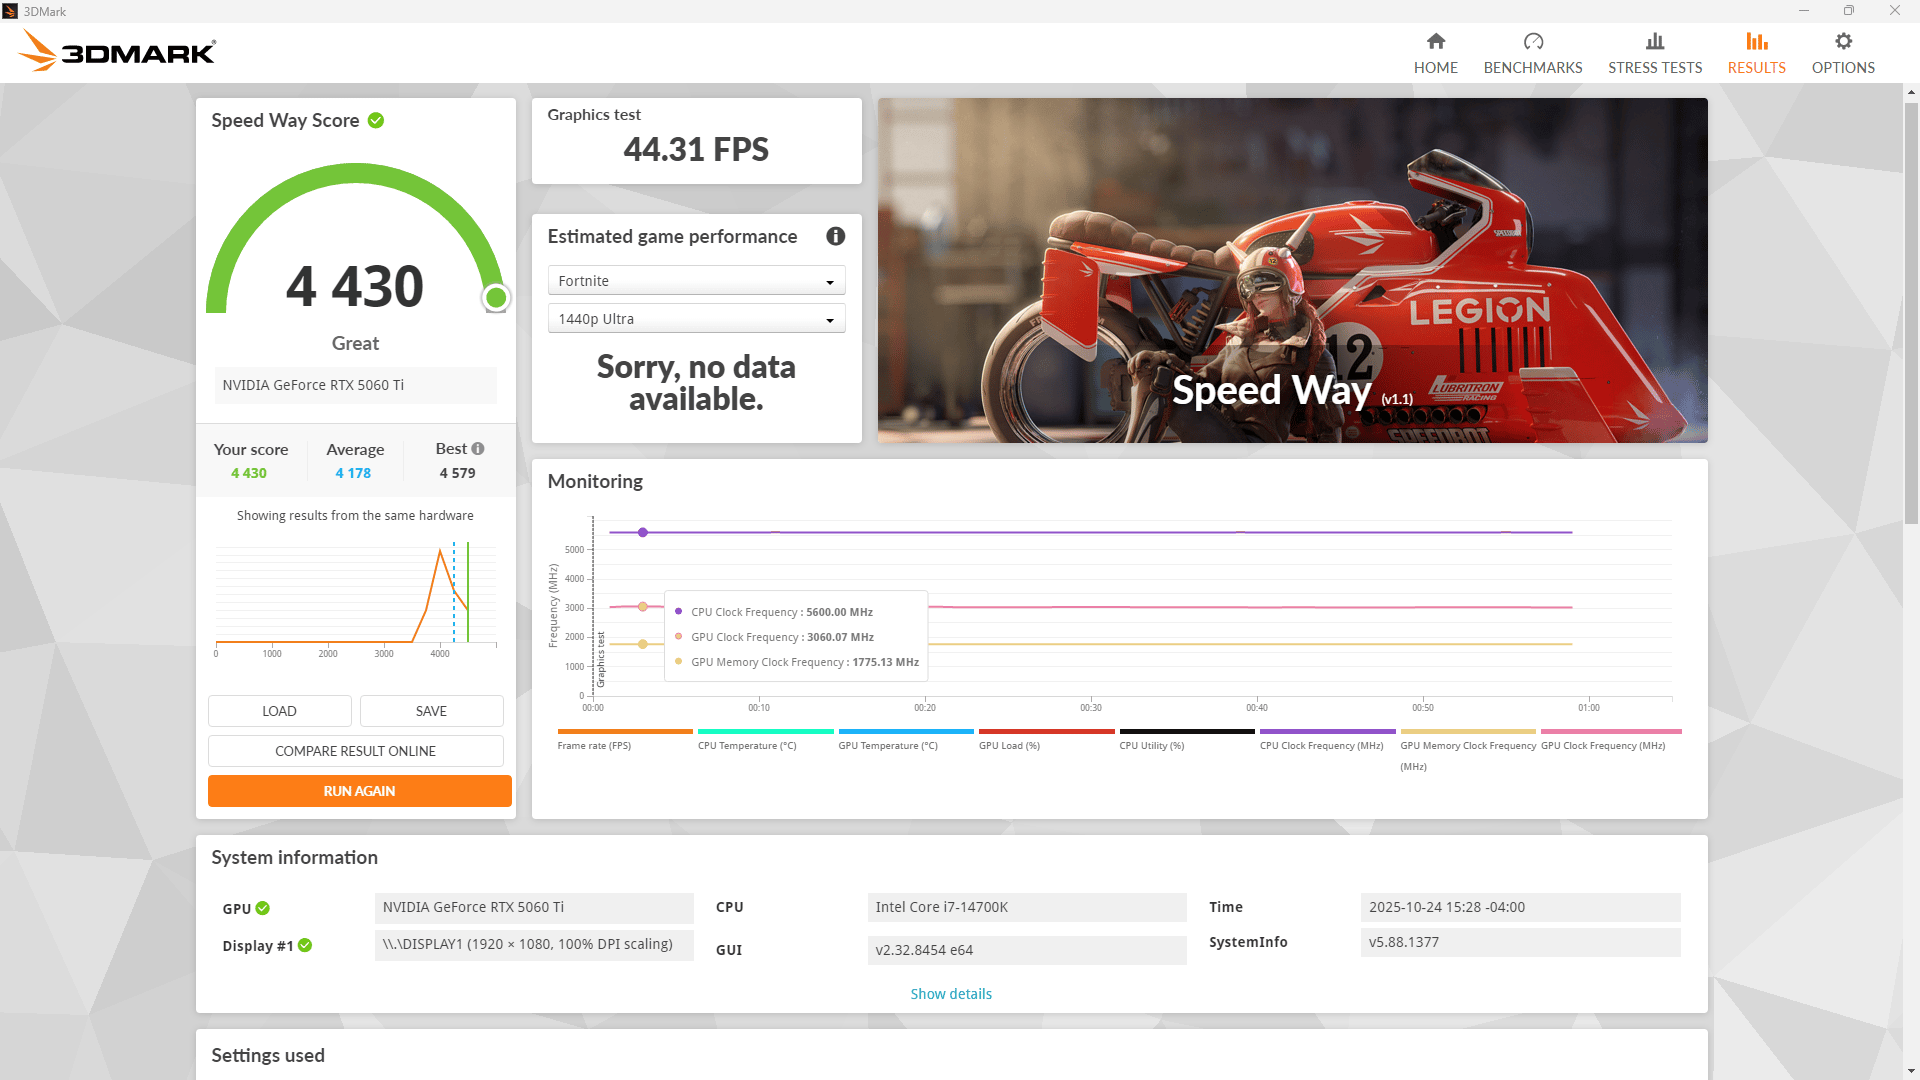The width and height of the screenshot is (1920, 1080).
Task: Open Benchmarks gauge icon
Action: 1533,41
